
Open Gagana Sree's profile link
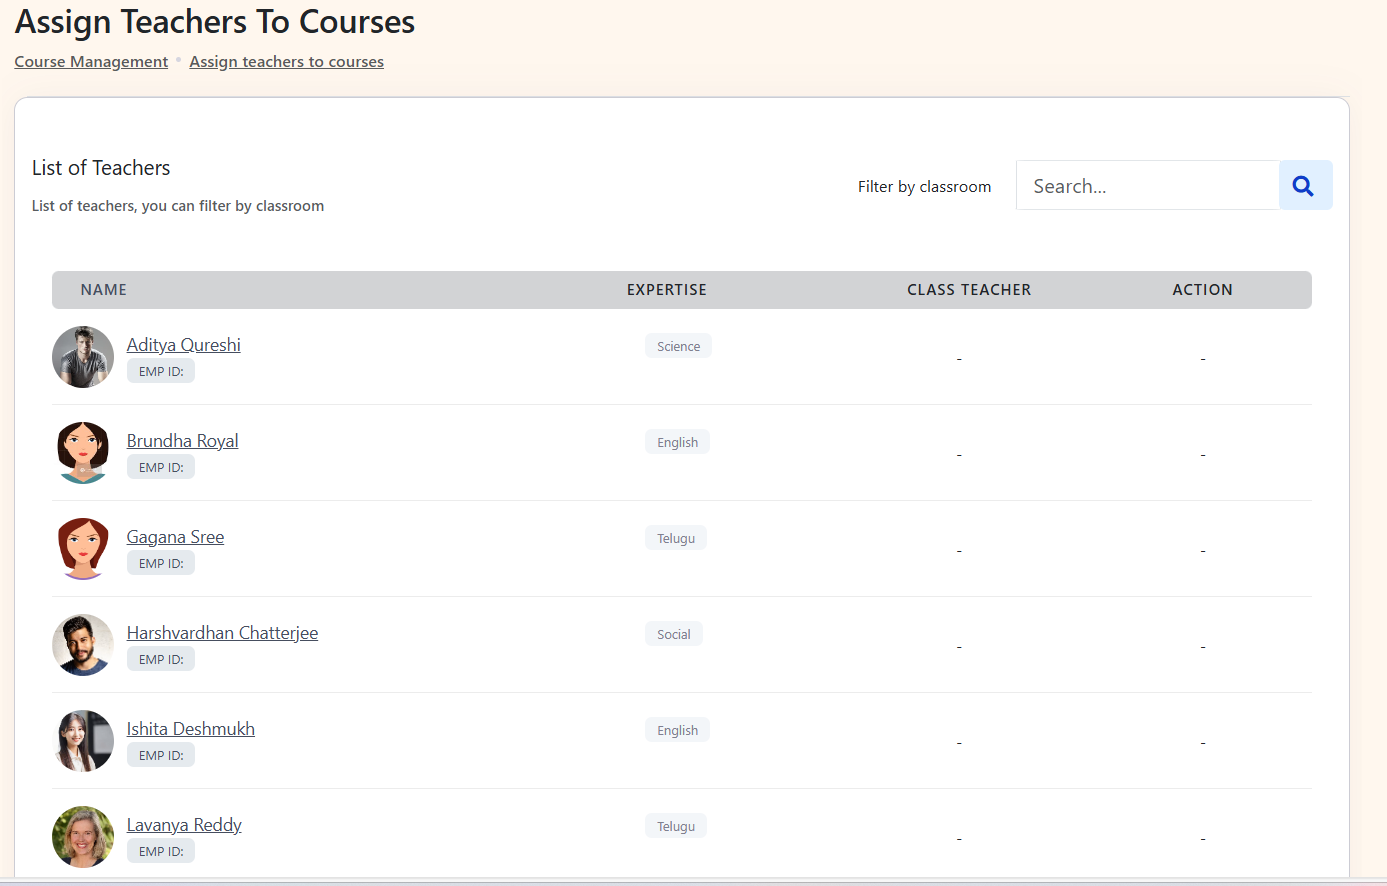175,537
